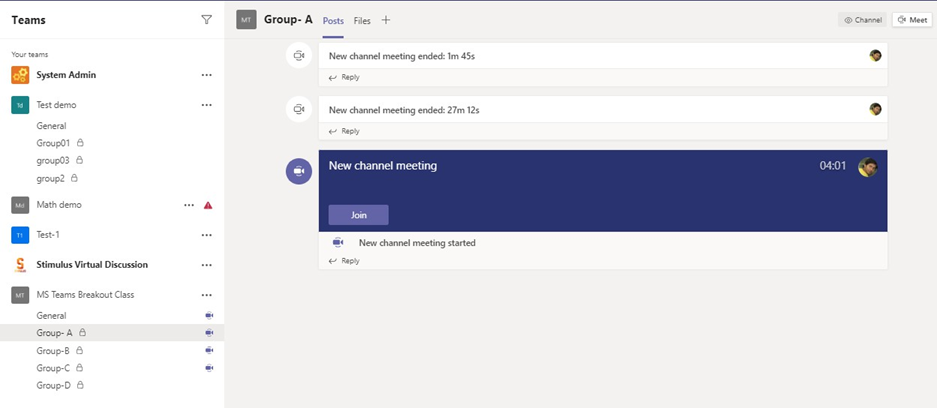Viewport: 937px width, 408px height.
Task: Click the meeting icon for the 1m 45s meeting
Action: 299,56
